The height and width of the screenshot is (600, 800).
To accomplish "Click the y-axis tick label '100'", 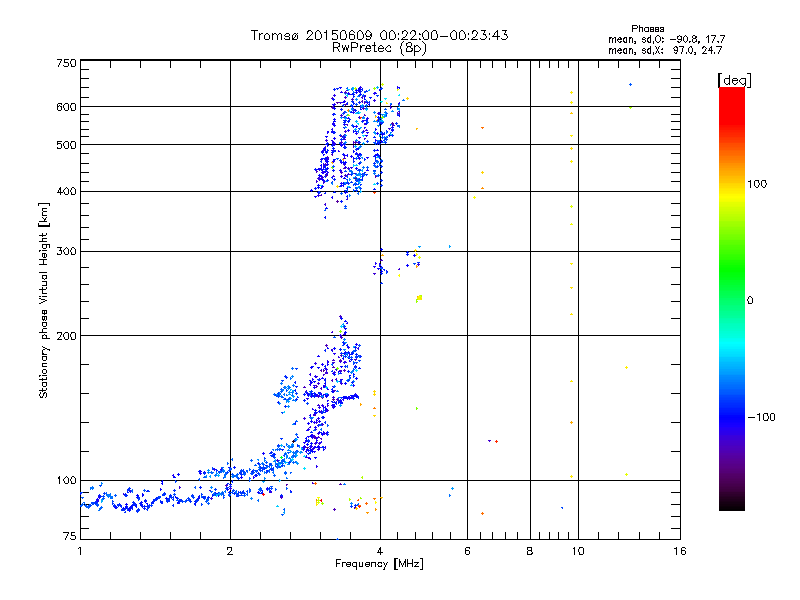I will pos(66,480).
